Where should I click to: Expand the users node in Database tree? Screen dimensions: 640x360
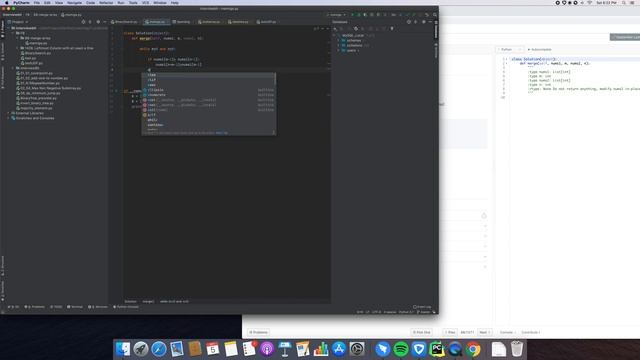(339, 50)
